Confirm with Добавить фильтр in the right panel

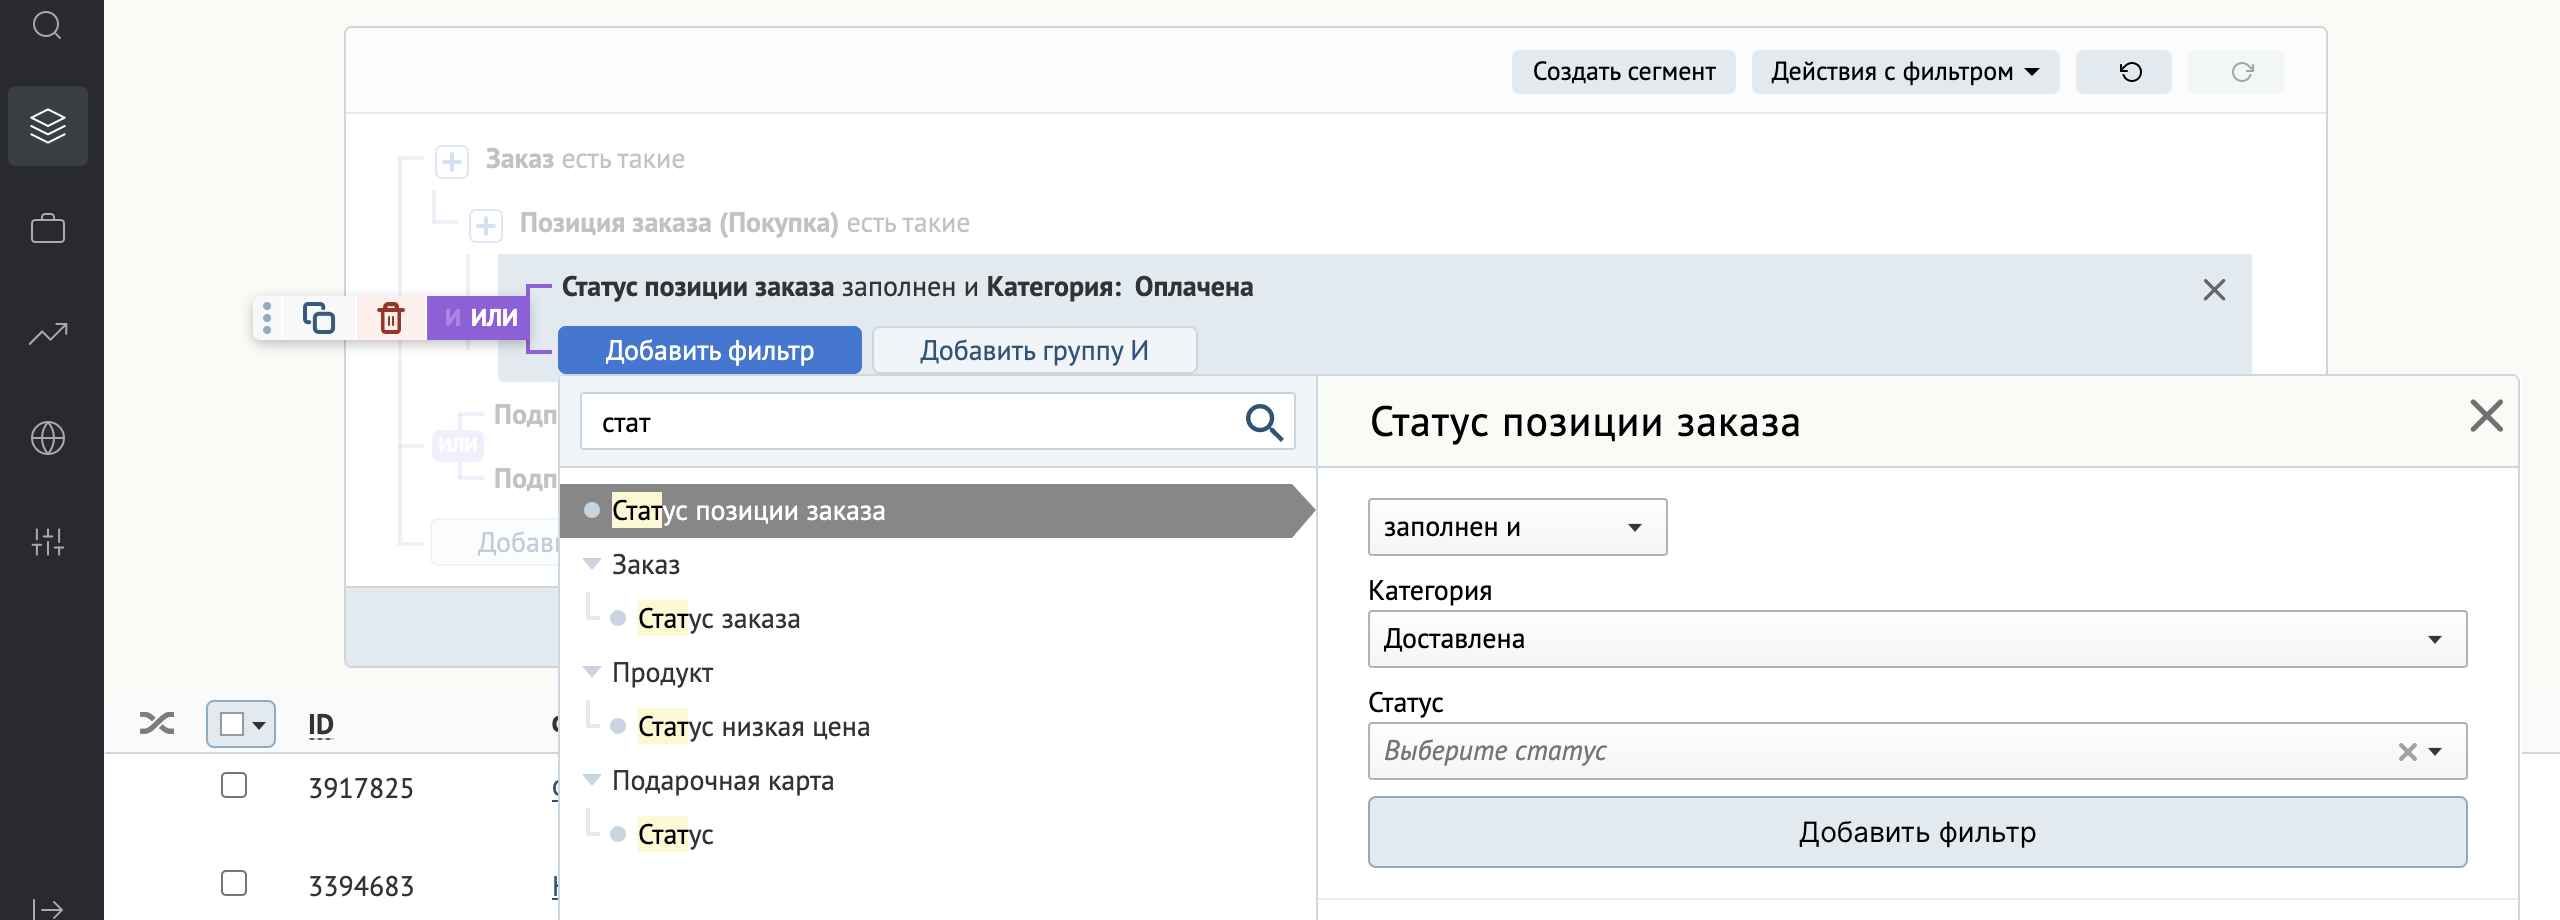1917,832
